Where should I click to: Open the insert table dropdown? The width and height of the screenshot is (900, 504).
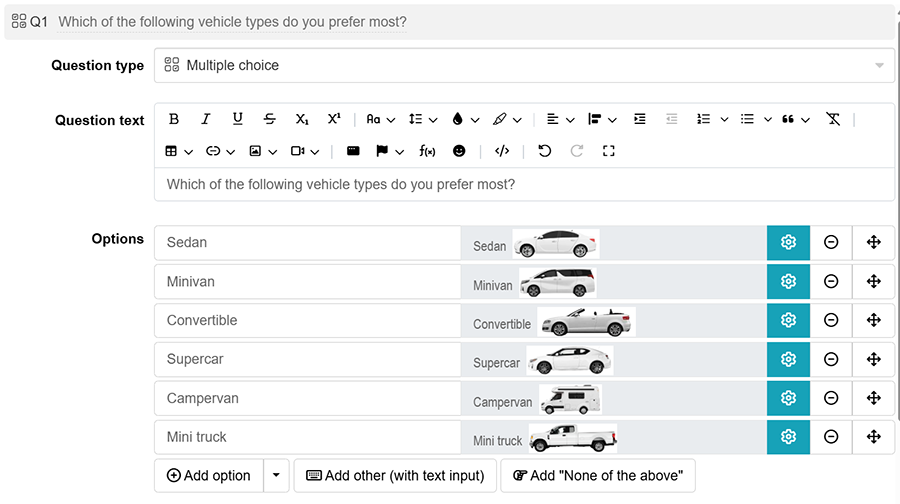point(179,151)
